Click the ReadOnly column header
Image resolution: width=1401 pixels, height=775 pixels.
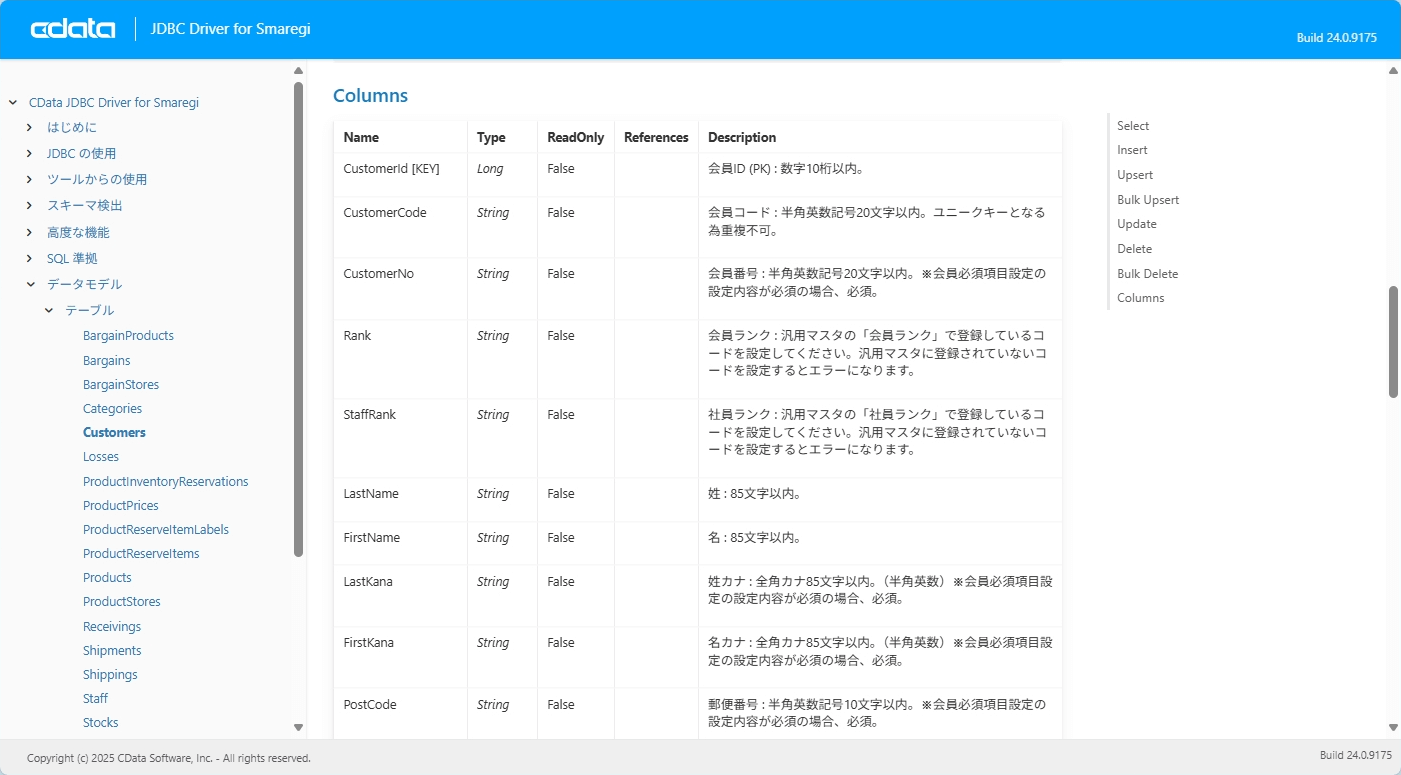point(575,138)
